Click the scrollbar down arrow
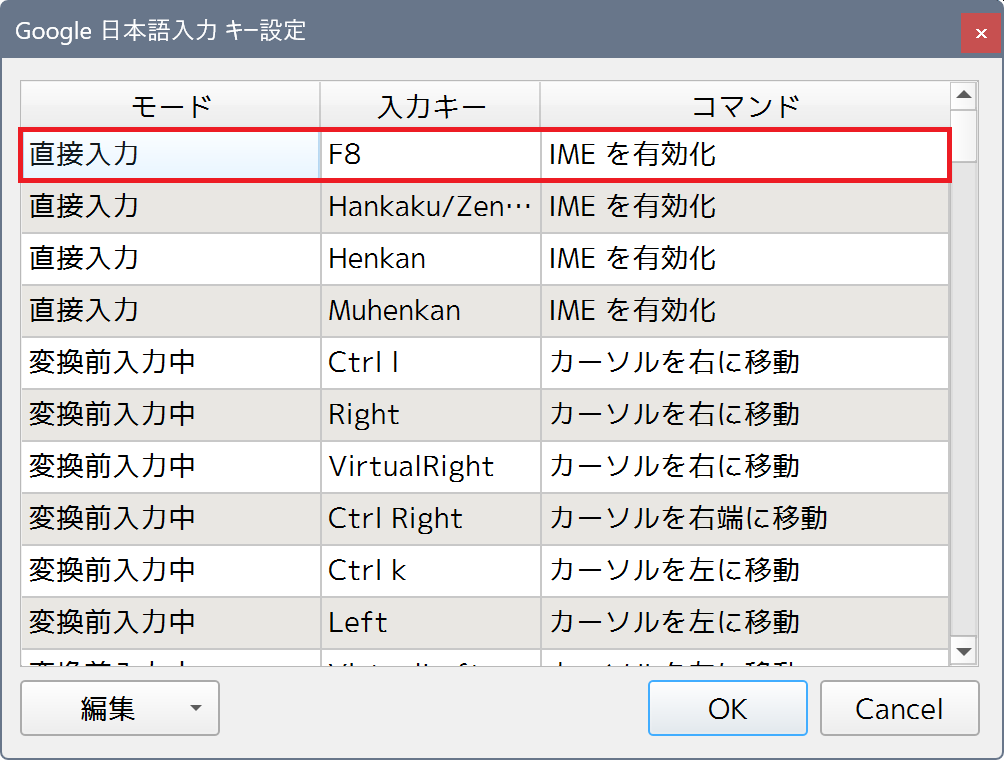This screenshot has height=760, width=1004. [x=964, y=652]
